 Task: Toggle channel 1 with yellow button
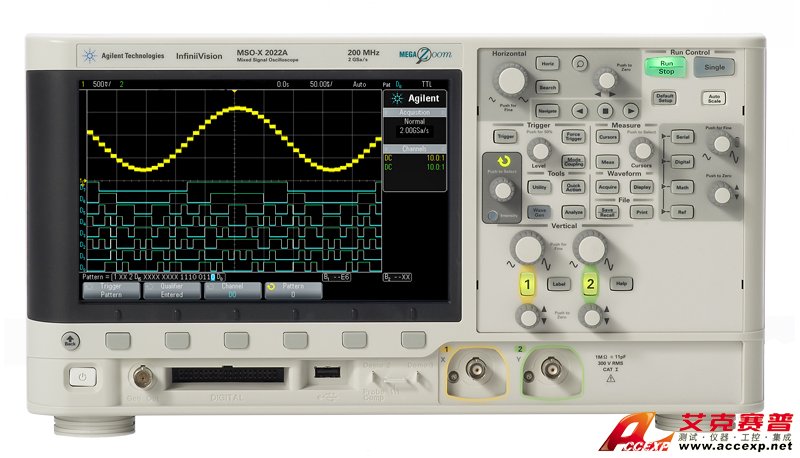[524, 286]
